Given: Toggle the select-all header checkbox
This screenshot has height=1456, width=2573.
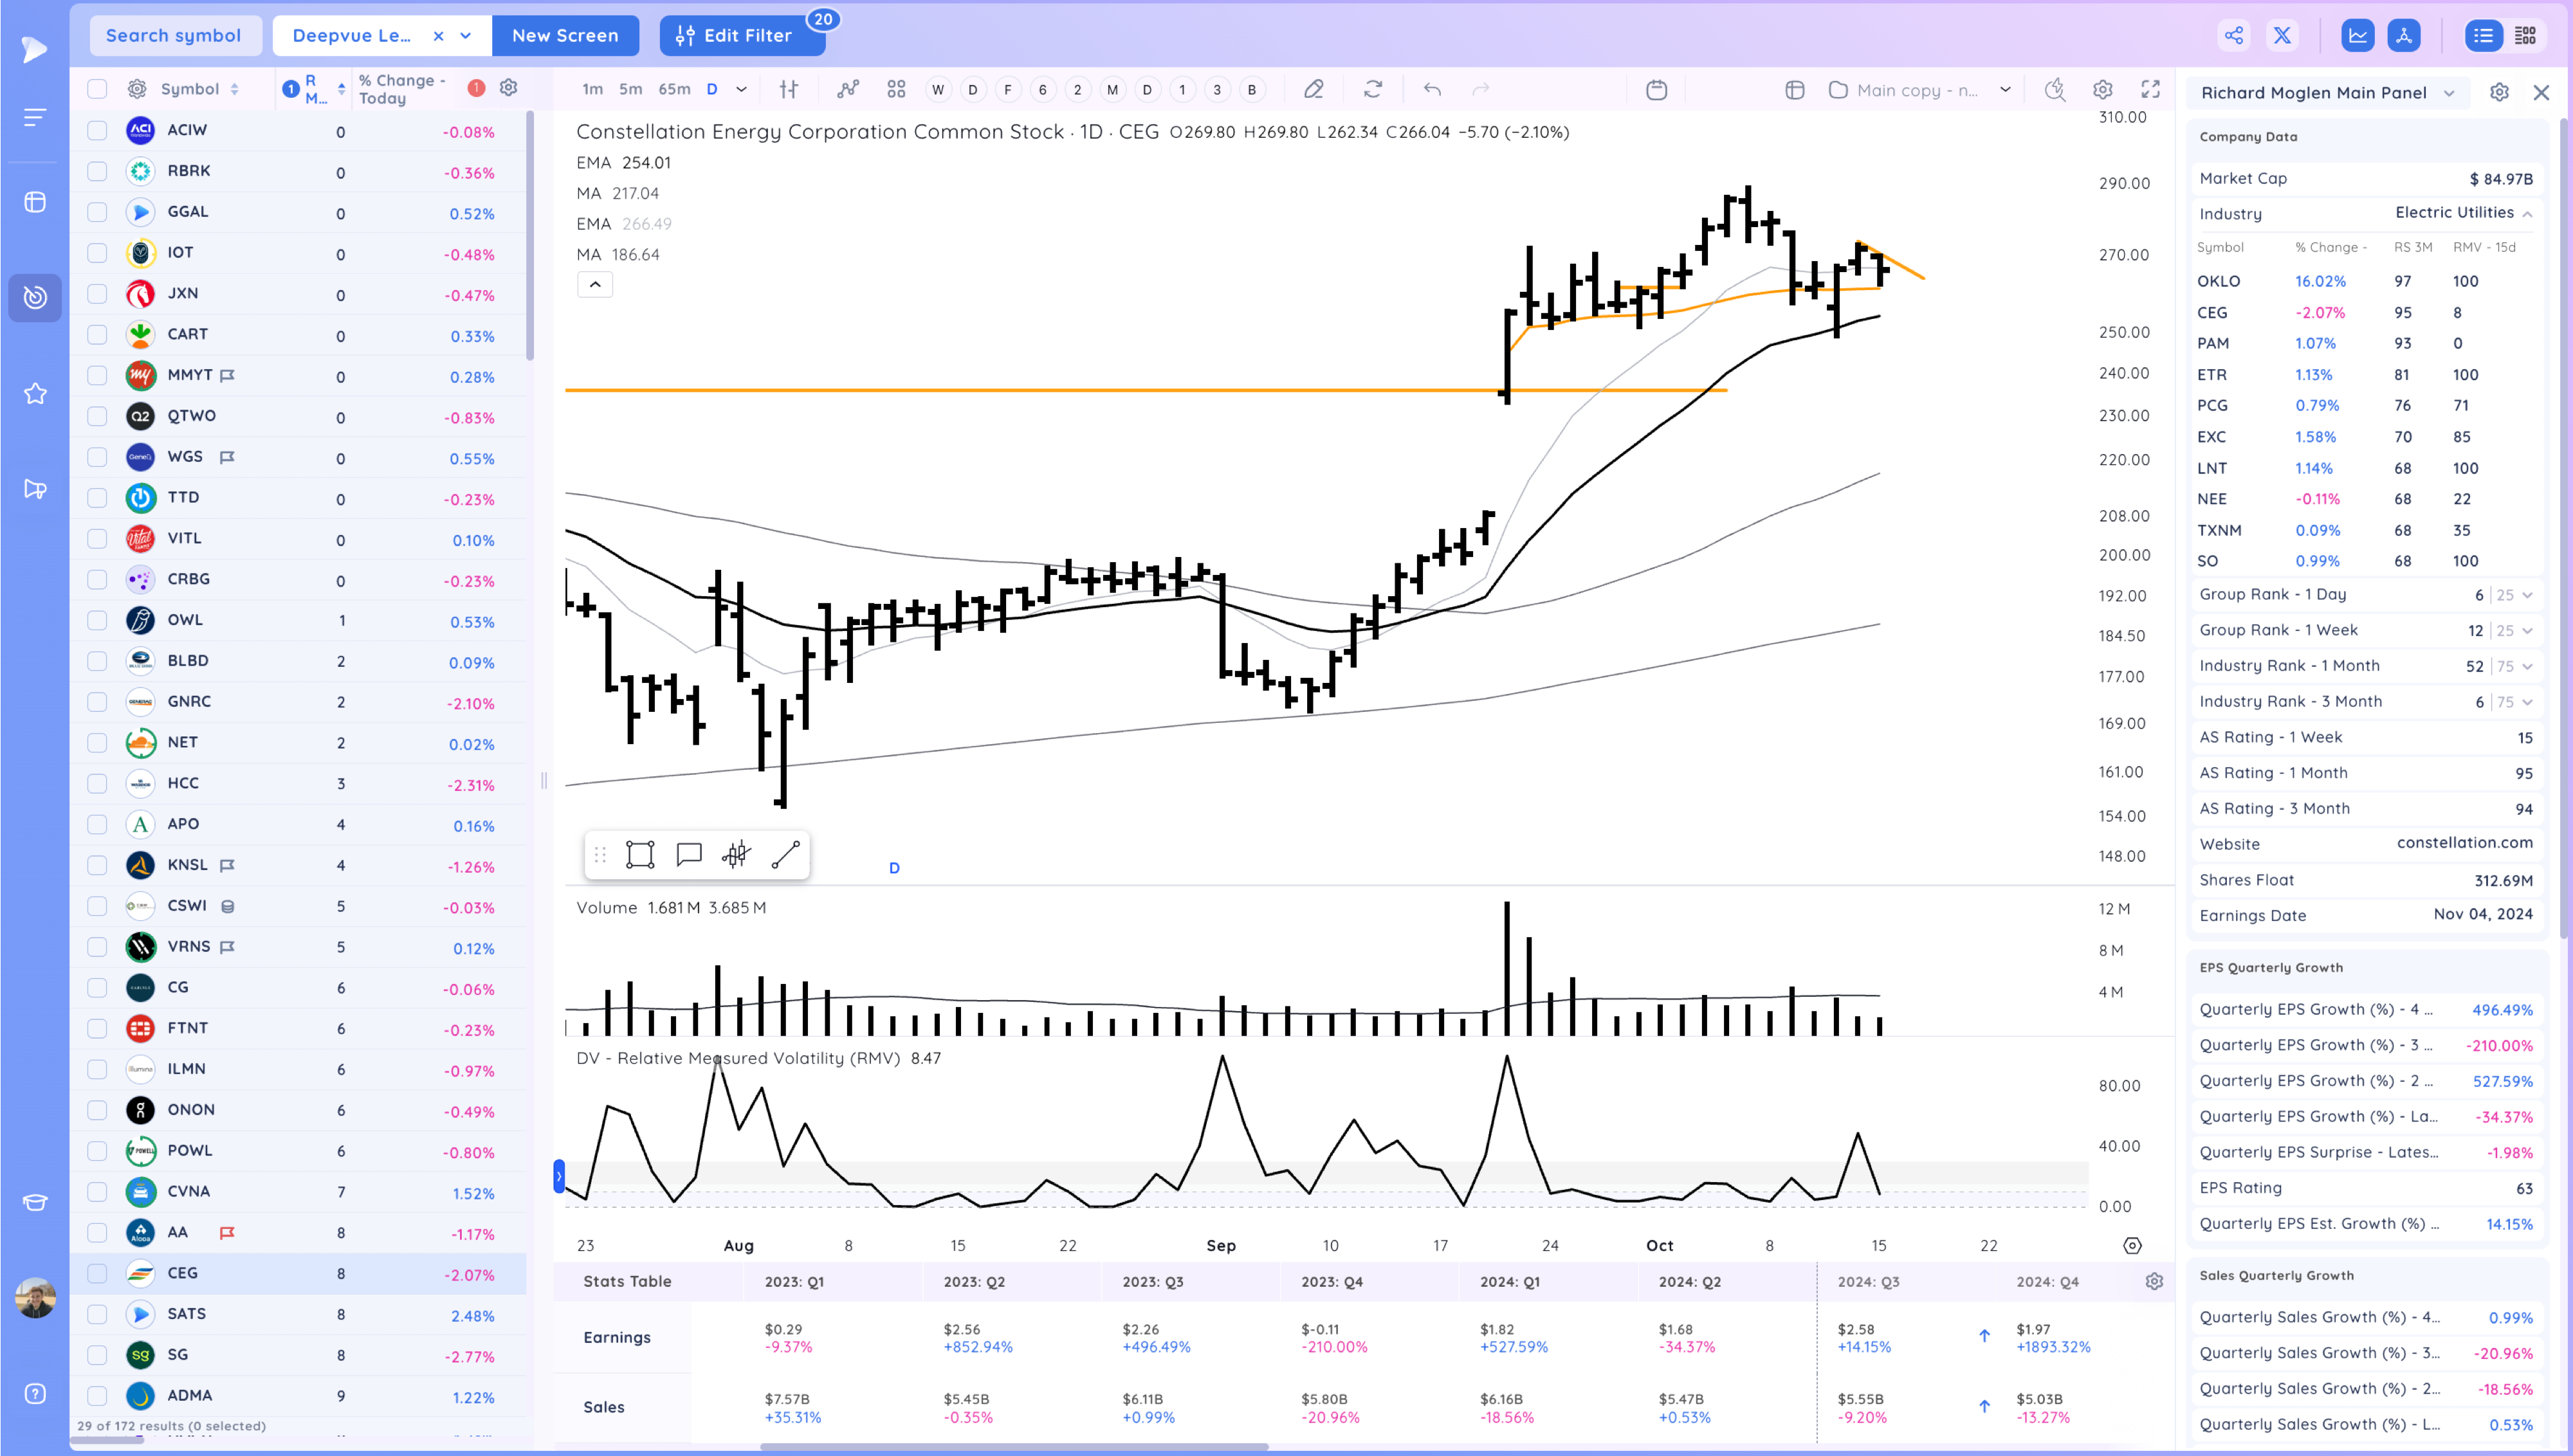Looking at the screenshot, I should coord(97,89).
